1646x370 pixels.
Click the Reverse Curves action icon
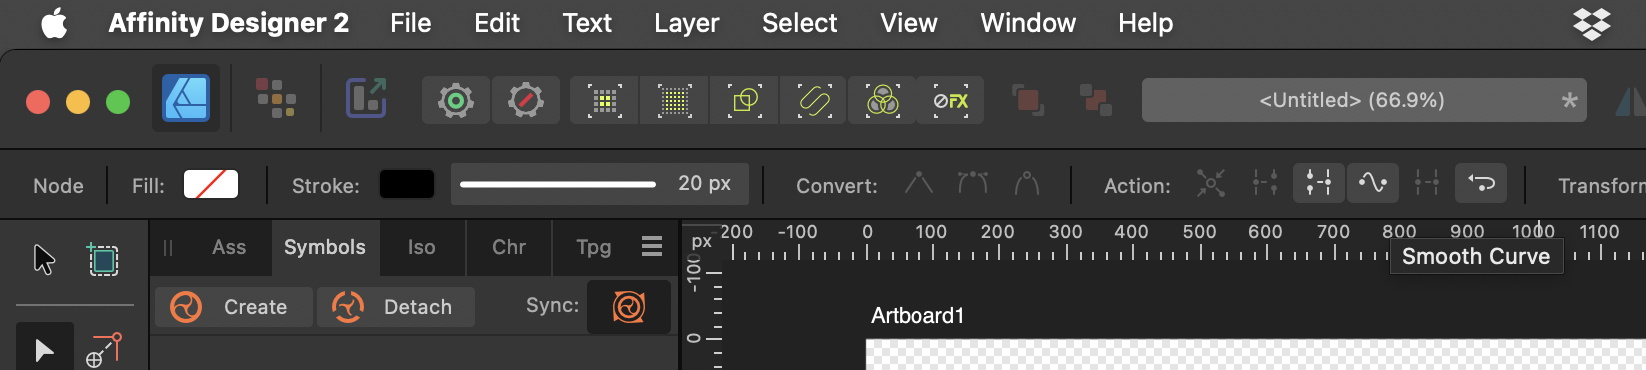(1481, 183)
